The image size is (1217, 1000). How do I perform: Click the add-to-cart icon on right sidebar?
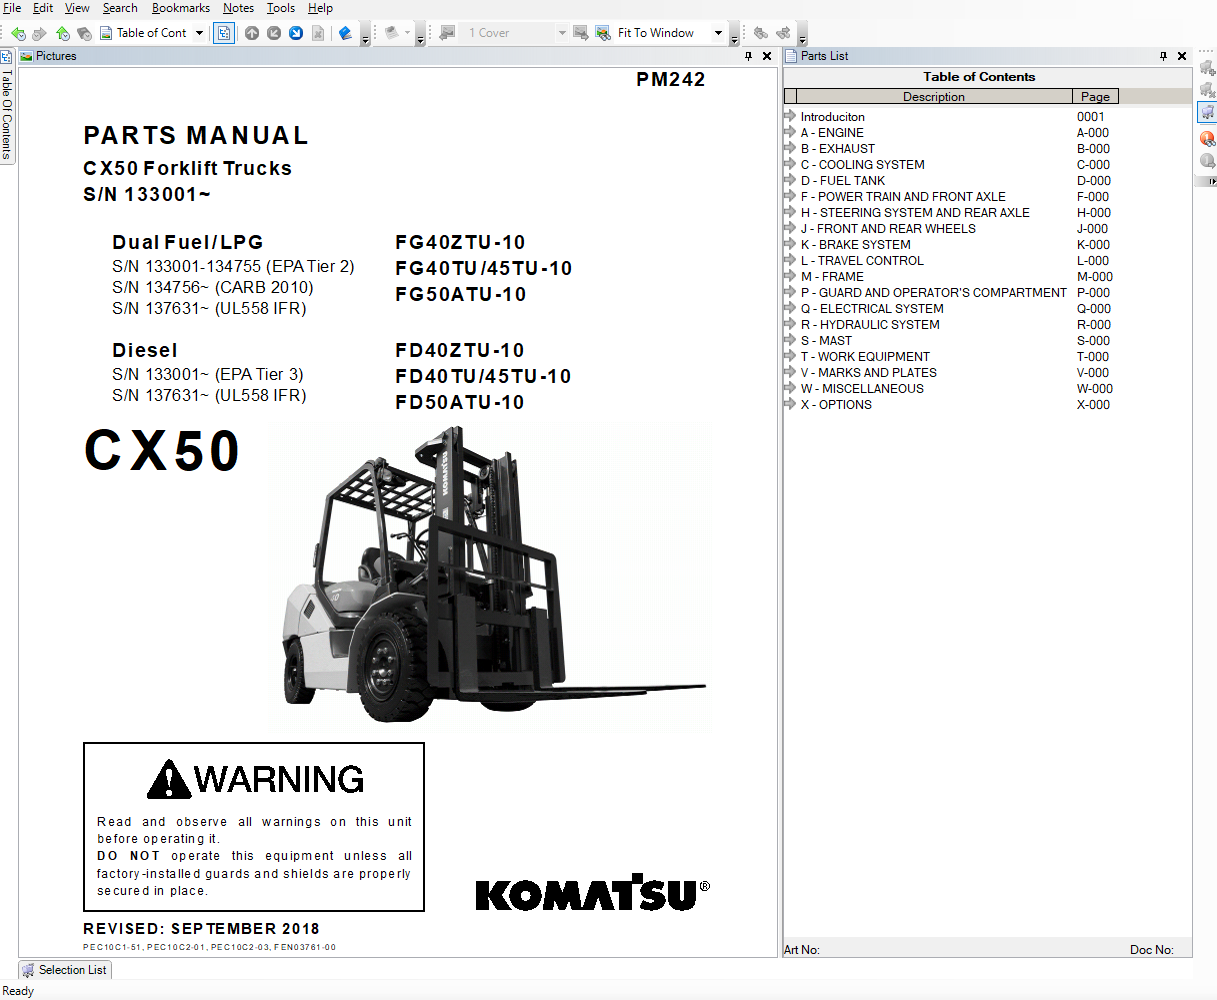[x=1208, y=67]
